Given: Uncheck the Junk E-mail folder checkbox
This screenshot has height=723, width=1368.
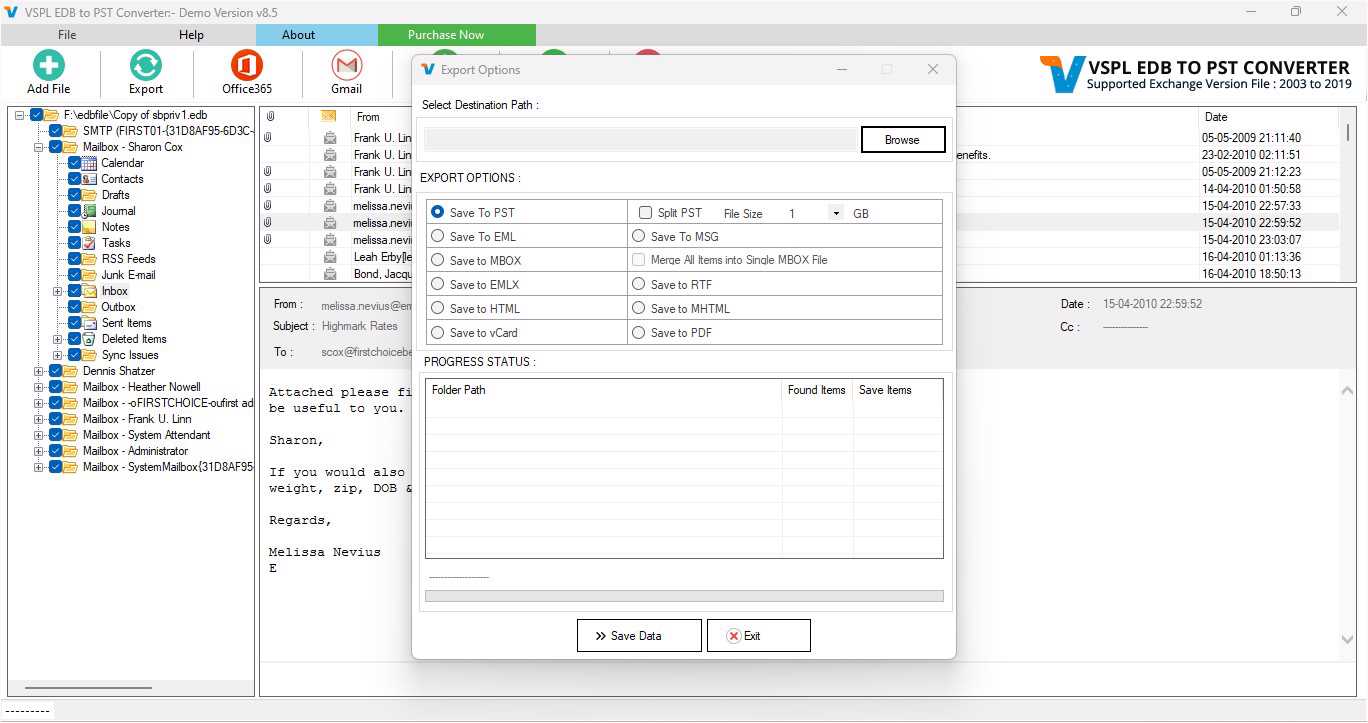Looking at the screenshot, I should [x=74, y=275].
